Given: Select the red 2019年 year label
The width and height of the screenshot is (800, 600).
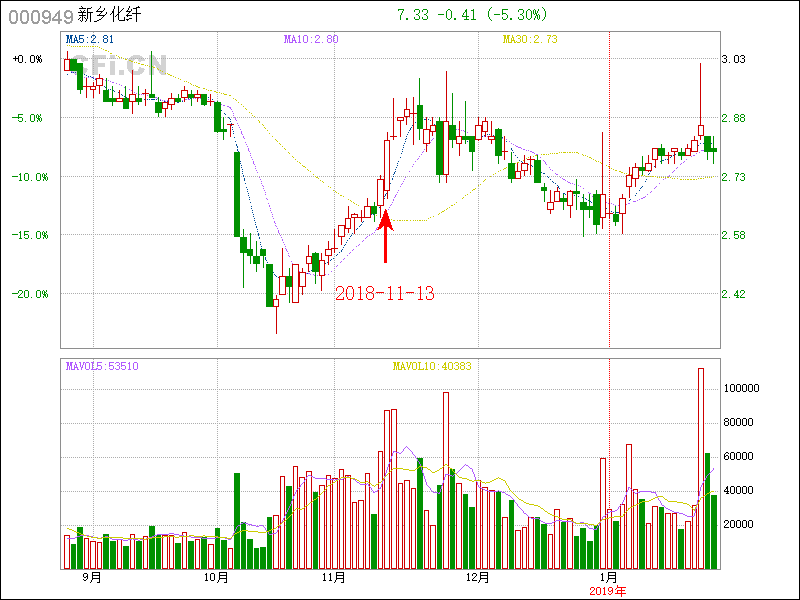Looking at the screenshot, I should [x=607, y=591].
